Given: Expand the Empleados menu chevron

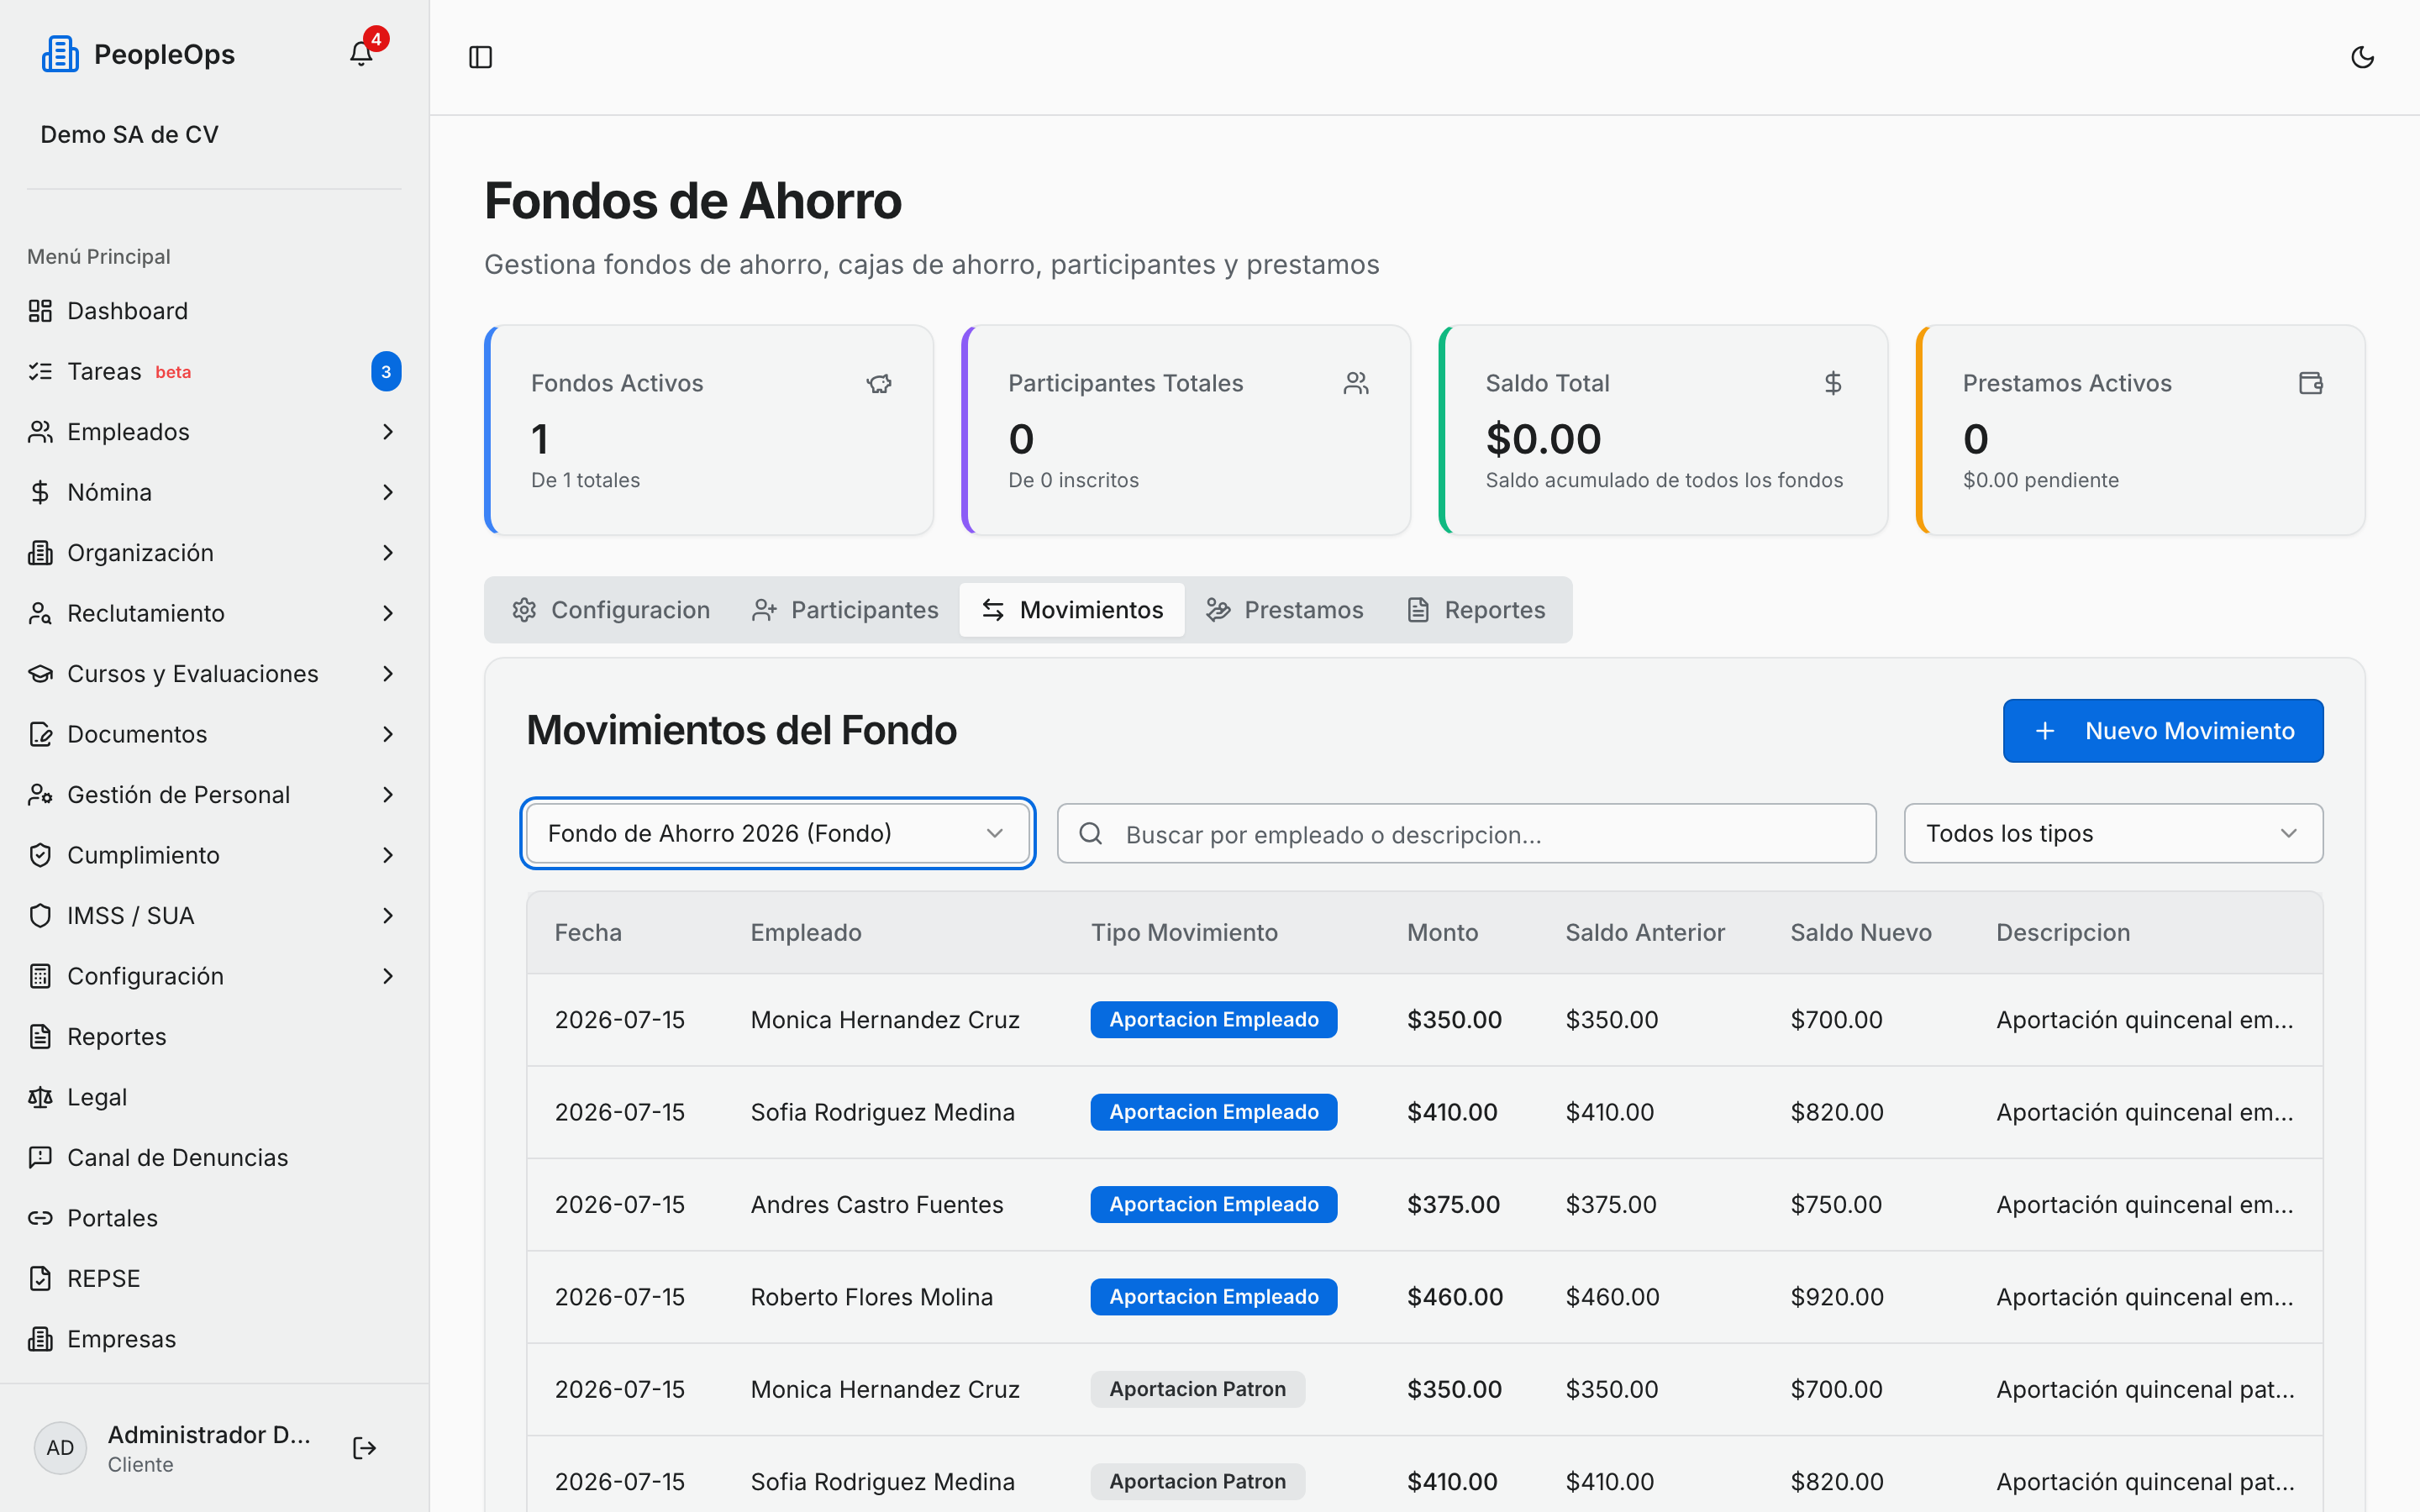Looking at the screenshot, I should [x=388, y=432].
